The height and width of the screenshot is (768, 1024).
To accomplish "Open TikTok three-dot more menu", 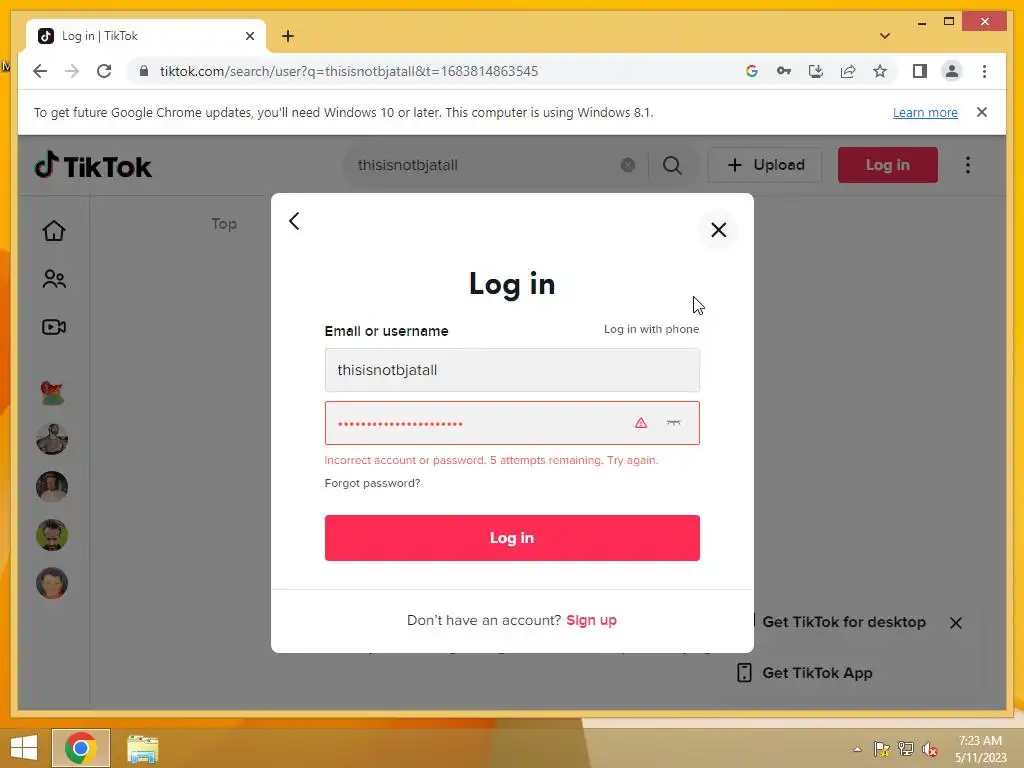I will 968,165.
